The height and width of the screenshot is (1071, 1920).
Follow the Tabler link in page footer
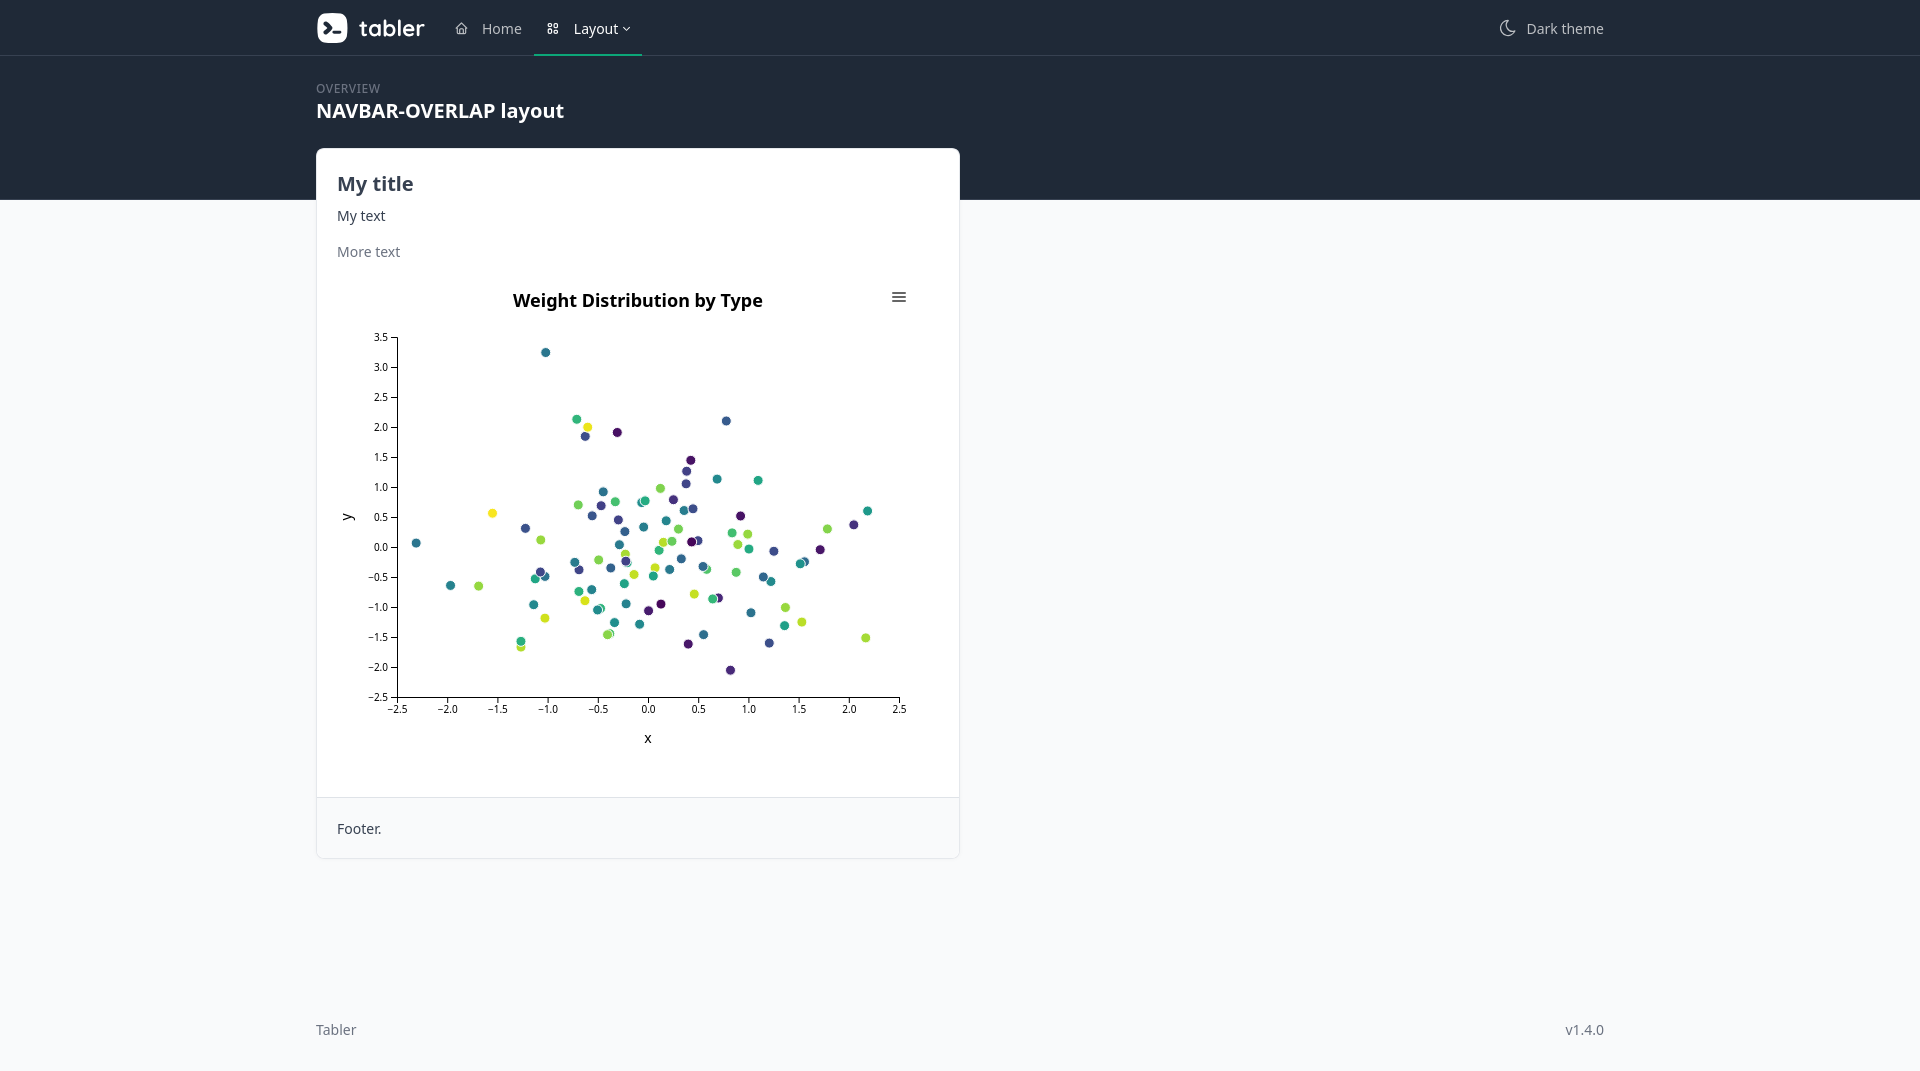336,1030
